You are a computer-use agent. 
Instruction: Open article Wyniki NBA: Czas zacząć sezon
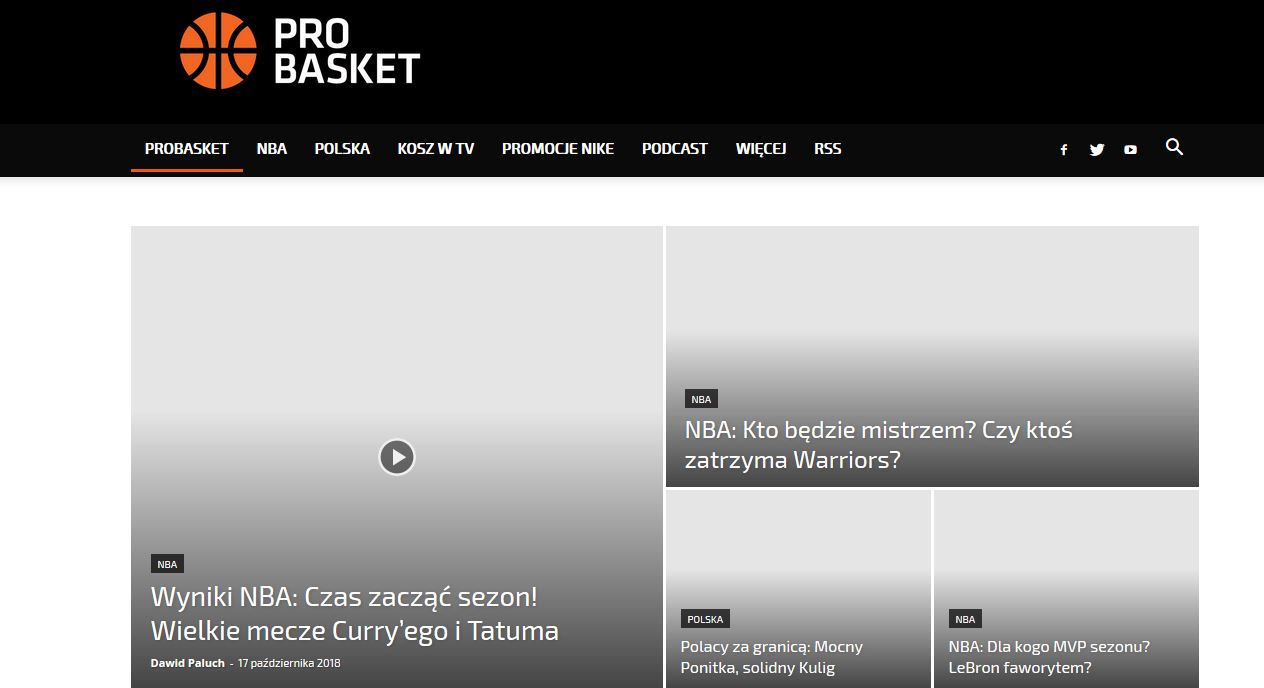click(355, 614)
